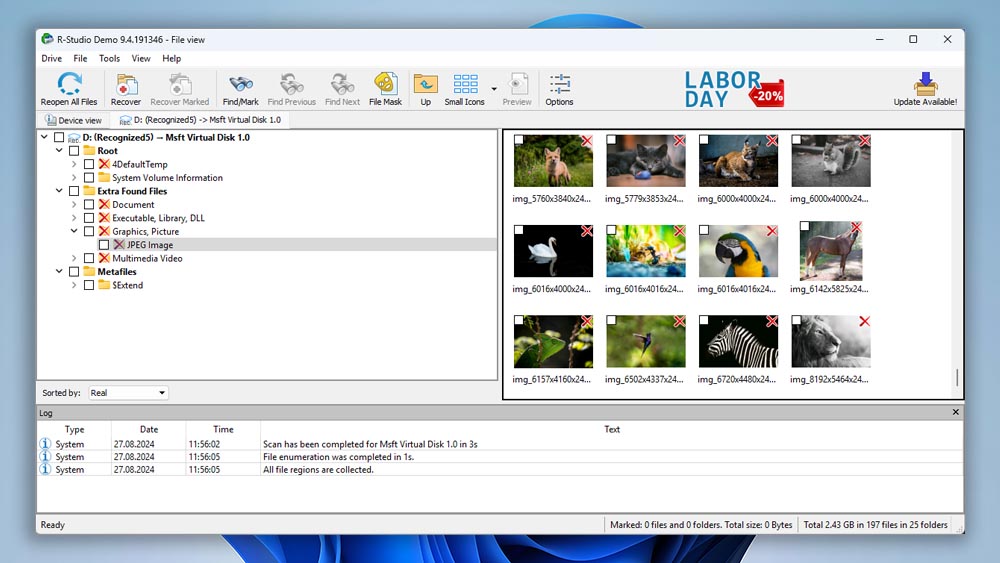Collapse the Root folder node
Screen dimensions: 1000x563
click(x=59, y=150)
